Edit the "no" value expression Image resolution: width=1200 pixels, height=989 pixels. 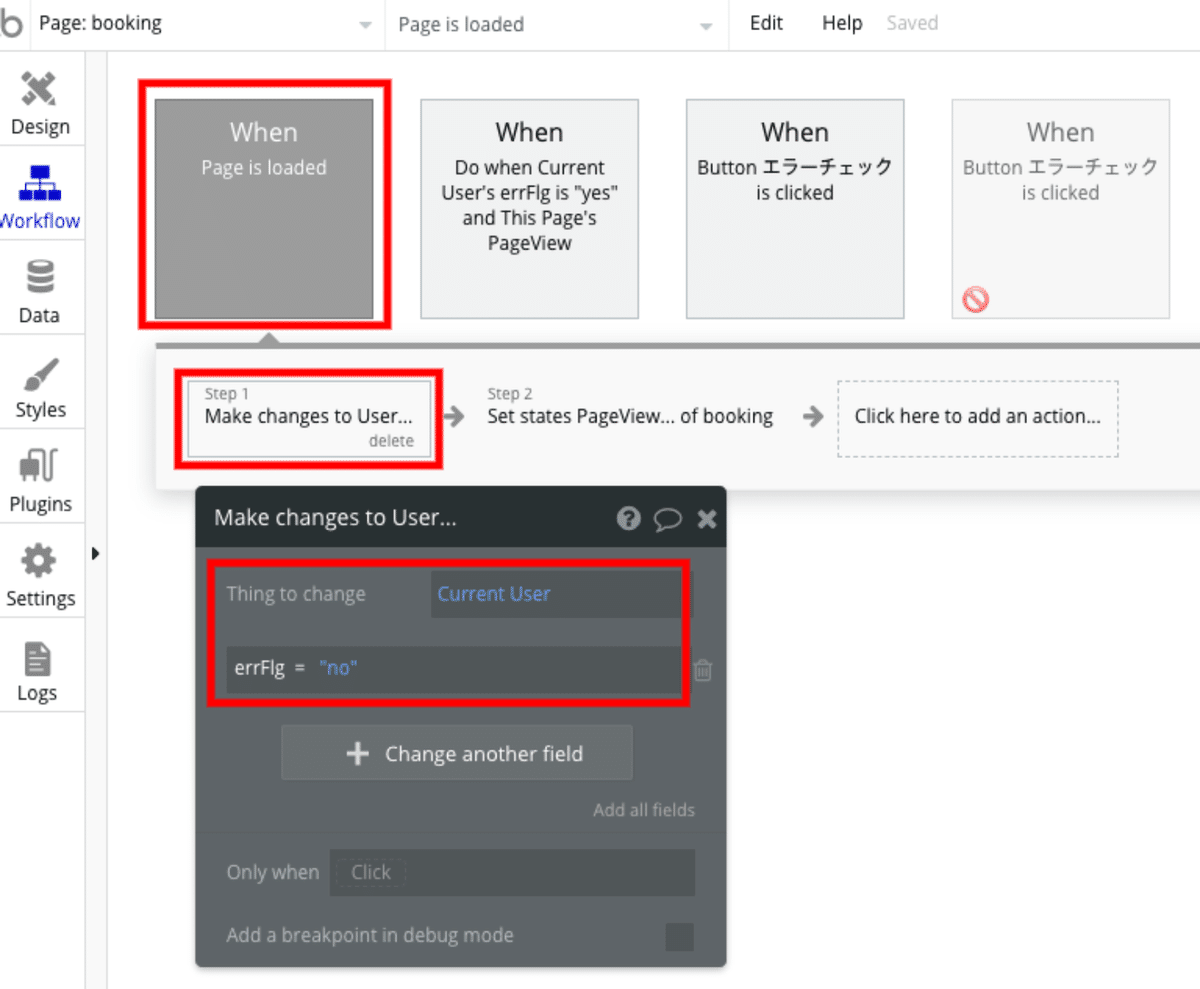[x=338, y=668]
